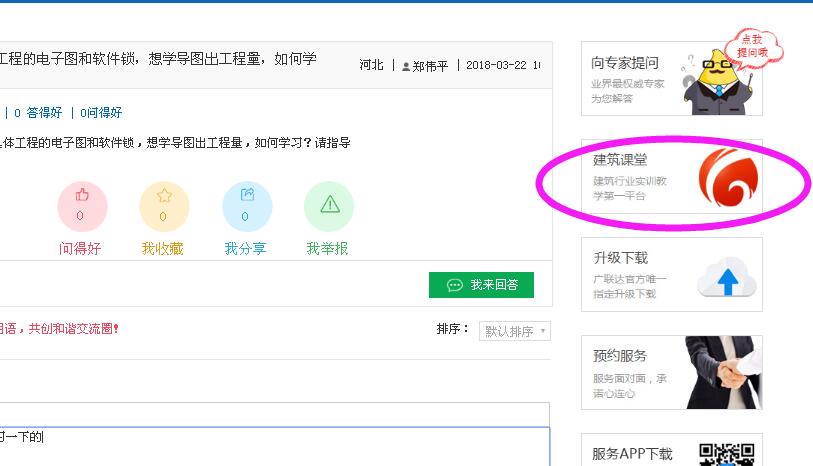Click the mascot in the ask-expert card
Viewport: 813px width, 466px height.
(x=718, y=82)
